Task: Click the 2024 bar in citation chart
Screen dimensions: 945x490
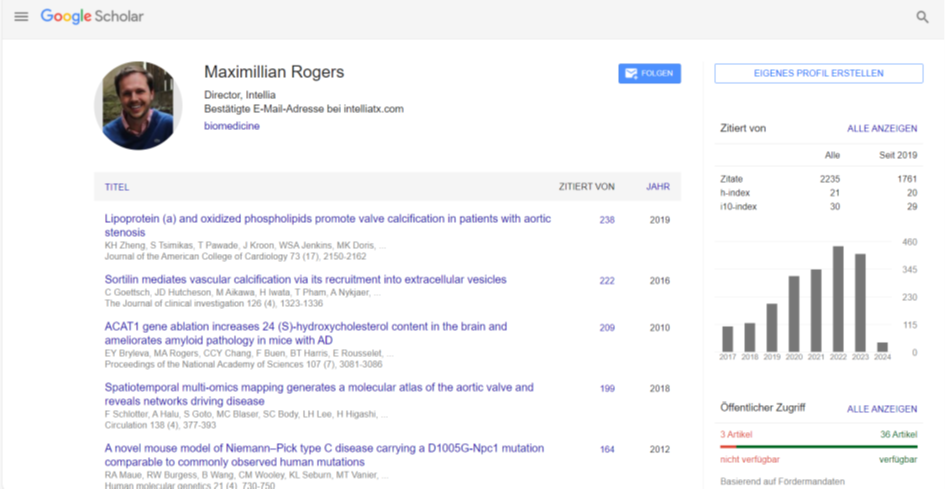Action: pyautogui.click(x=882, y=347)
